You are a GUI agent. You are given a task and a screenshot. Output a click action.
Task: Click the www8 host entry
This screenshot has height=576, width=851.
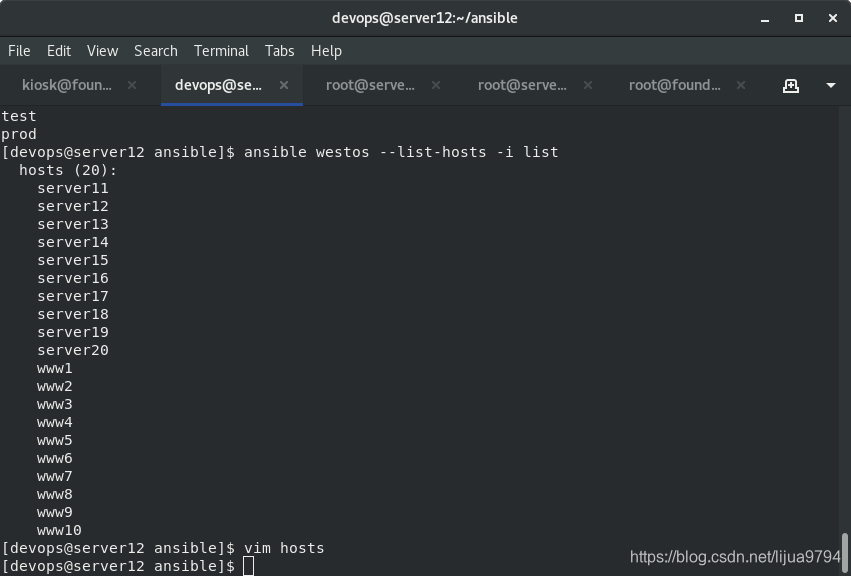click(54, 495)
